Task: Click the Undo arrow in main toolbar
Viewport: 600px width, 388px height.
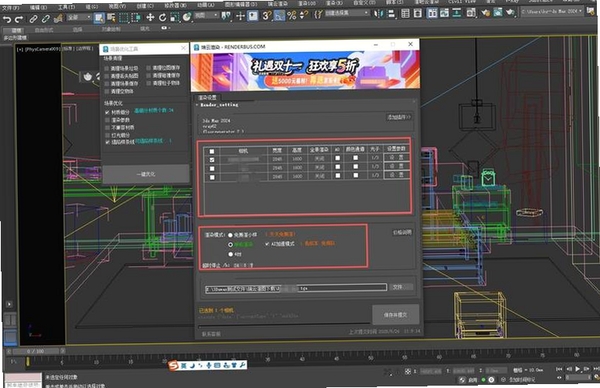Action: [x=7, y=18]
